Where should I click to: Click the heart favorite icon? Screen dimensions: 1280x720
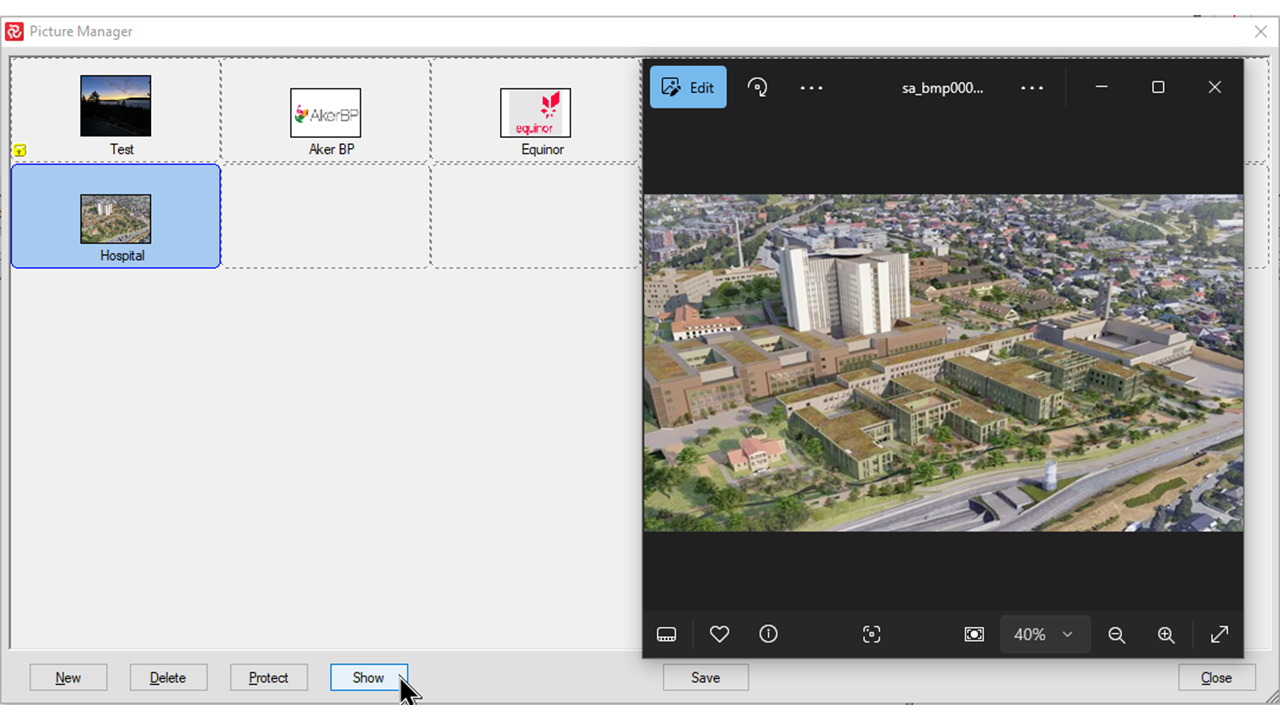pos(719,634)
